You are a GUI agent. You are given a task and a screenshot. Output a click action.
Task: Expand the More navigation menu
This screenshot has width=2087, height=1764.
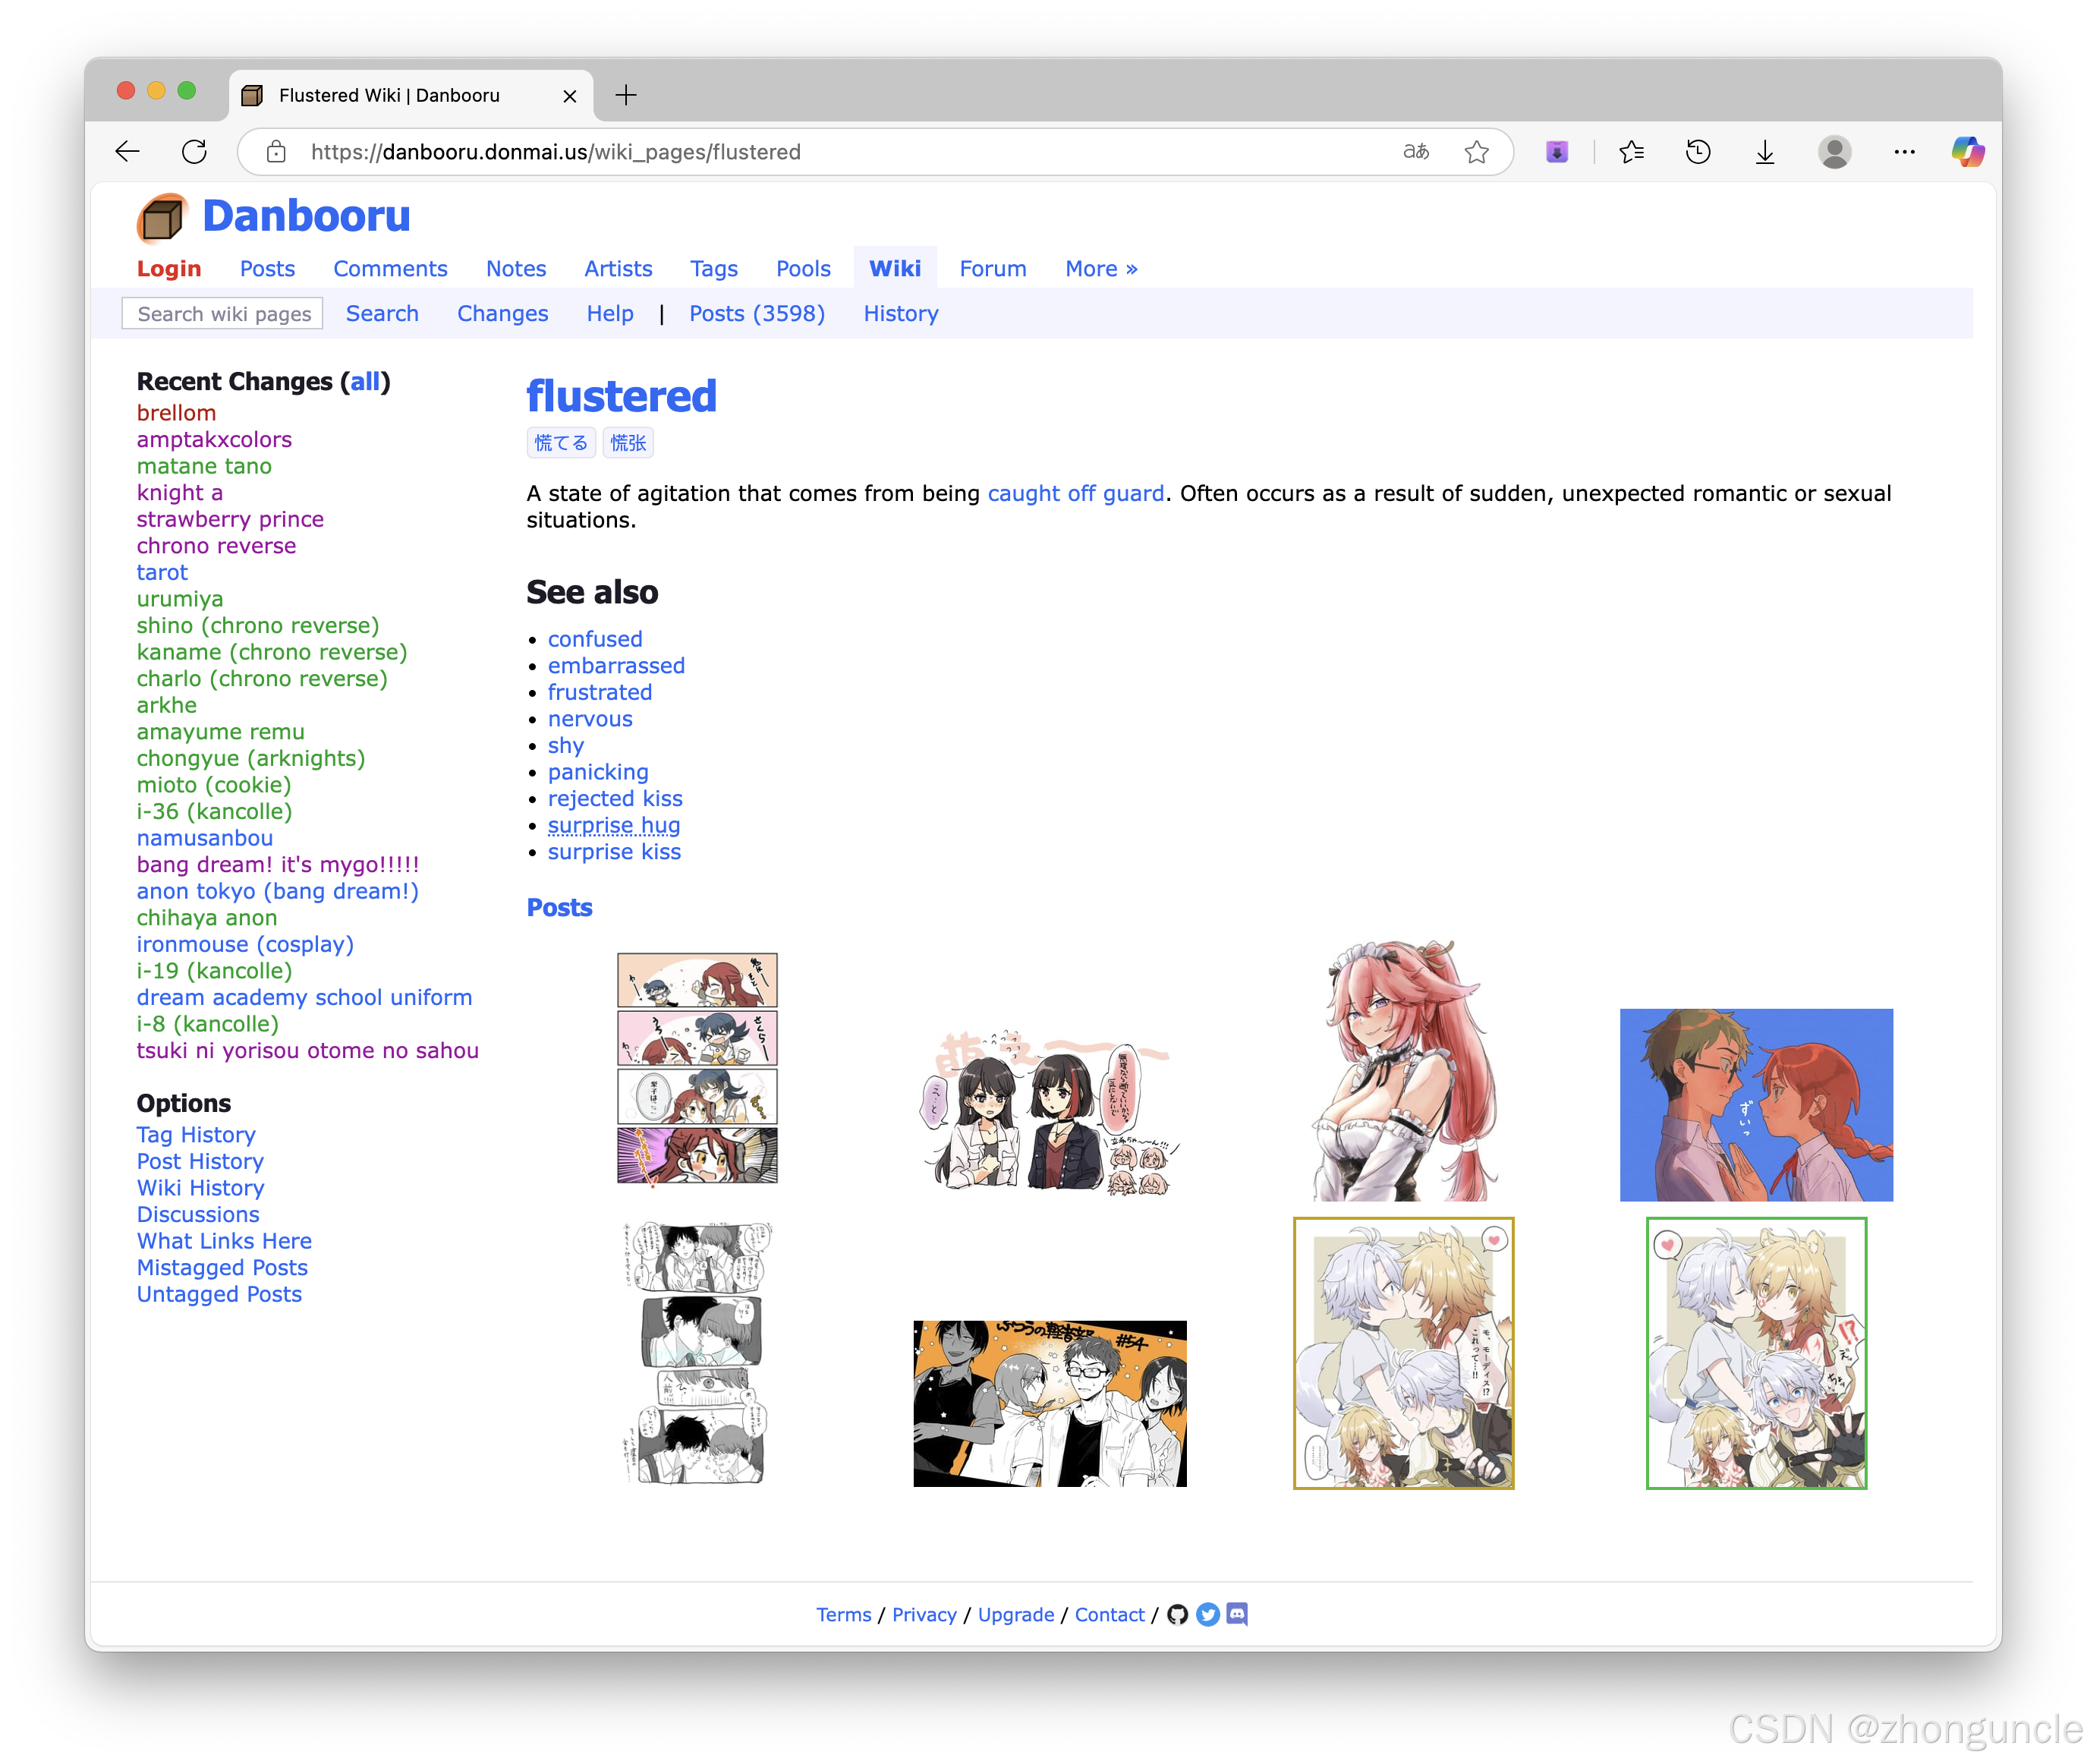click(1100, 268)
